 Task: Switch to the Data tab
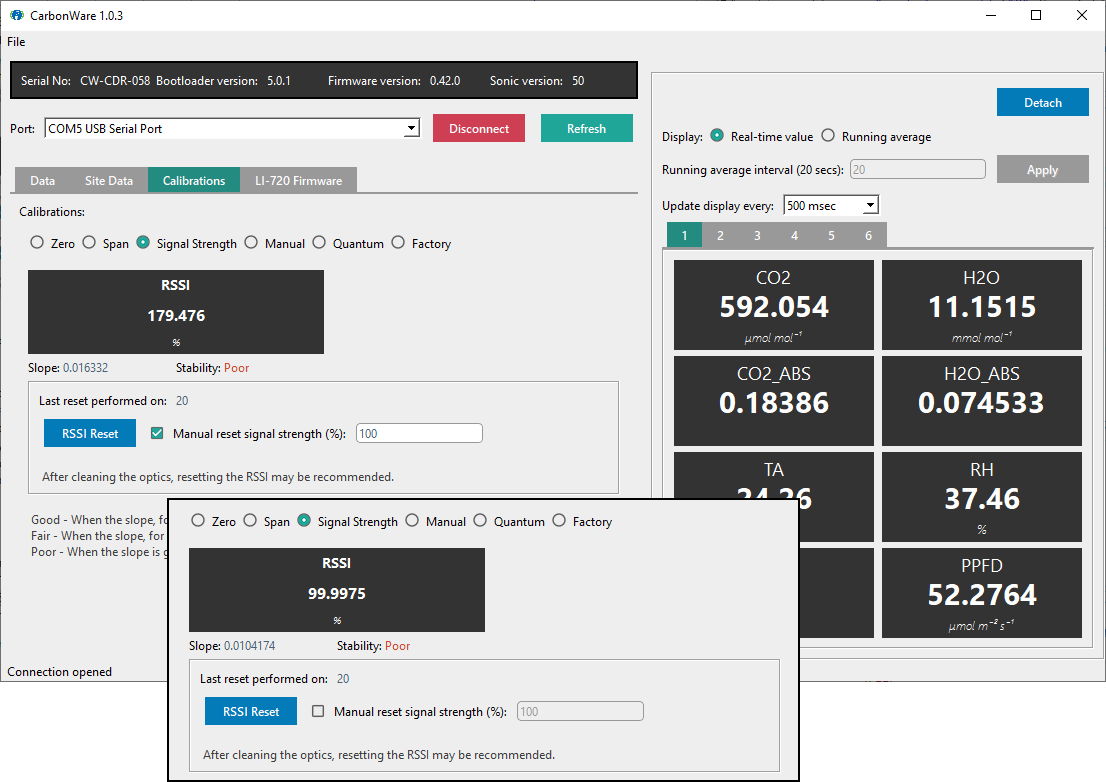(x=42, y=181)
